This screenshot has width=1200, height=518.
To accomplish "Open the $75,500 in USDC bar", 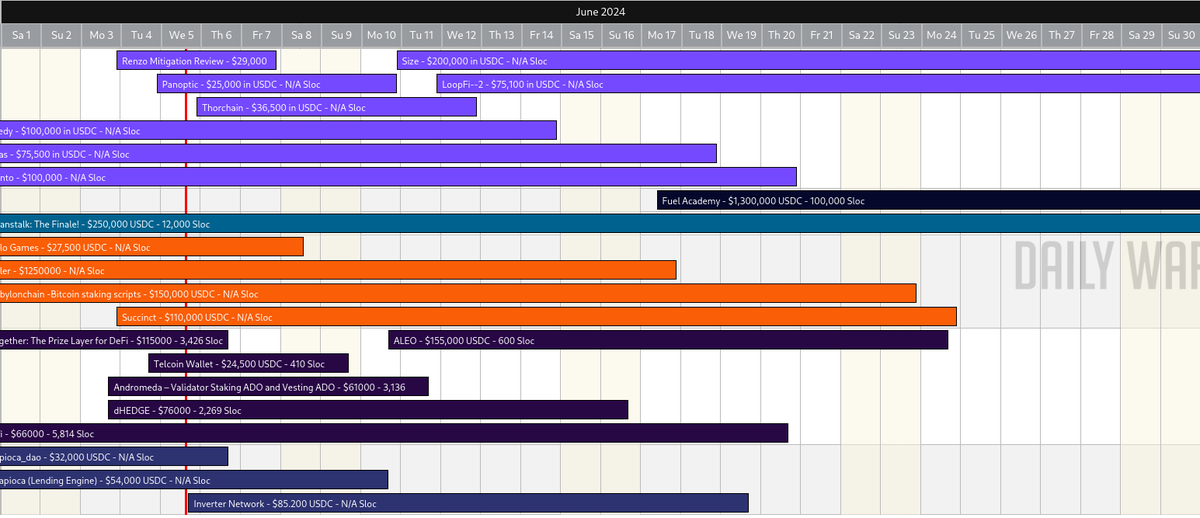I will [358, 154].
